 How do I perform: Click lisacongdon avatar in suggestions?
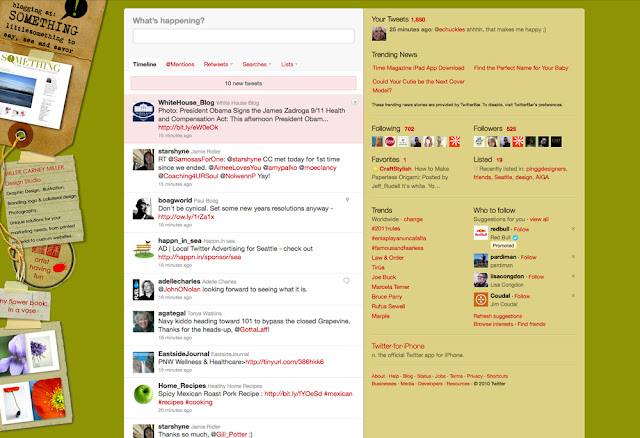coord(481,280)
